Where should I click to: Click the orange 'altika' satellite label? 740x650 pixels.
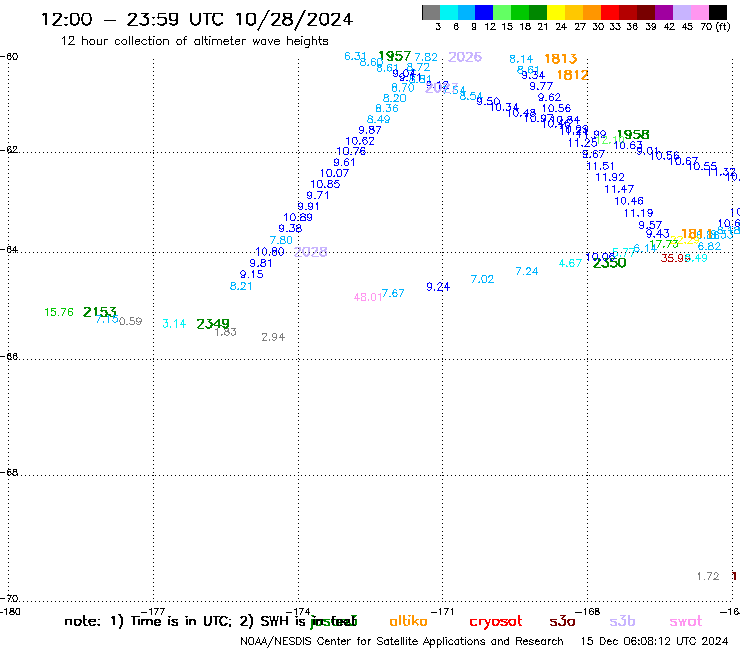[x=408, y=621]
